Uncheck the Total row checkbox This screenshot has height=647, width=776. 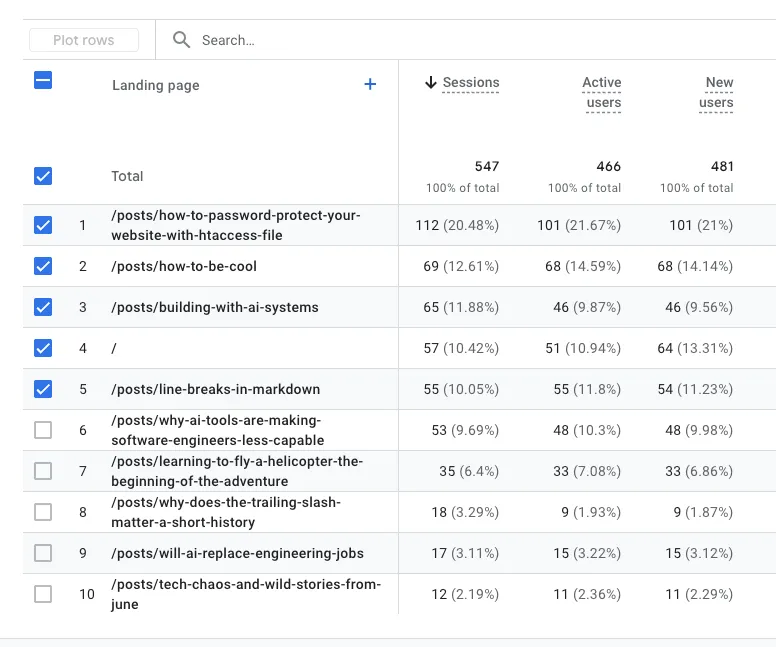43,176
